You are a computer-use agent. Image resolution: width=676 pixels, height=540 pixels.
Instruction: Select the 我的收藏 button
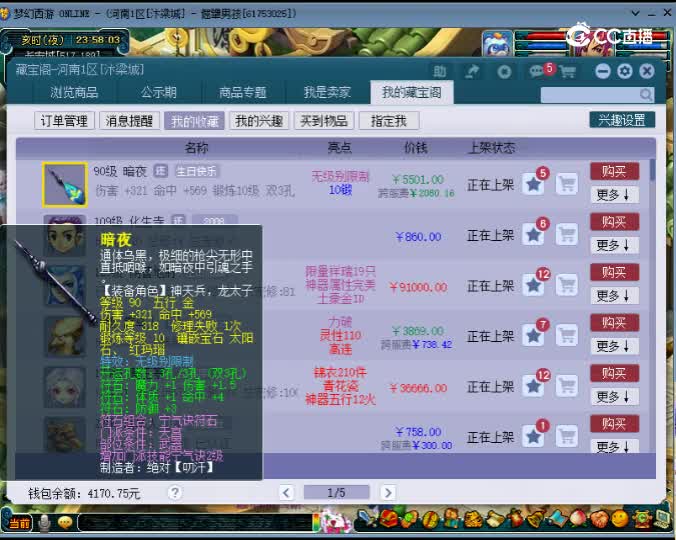pos(194,121)
